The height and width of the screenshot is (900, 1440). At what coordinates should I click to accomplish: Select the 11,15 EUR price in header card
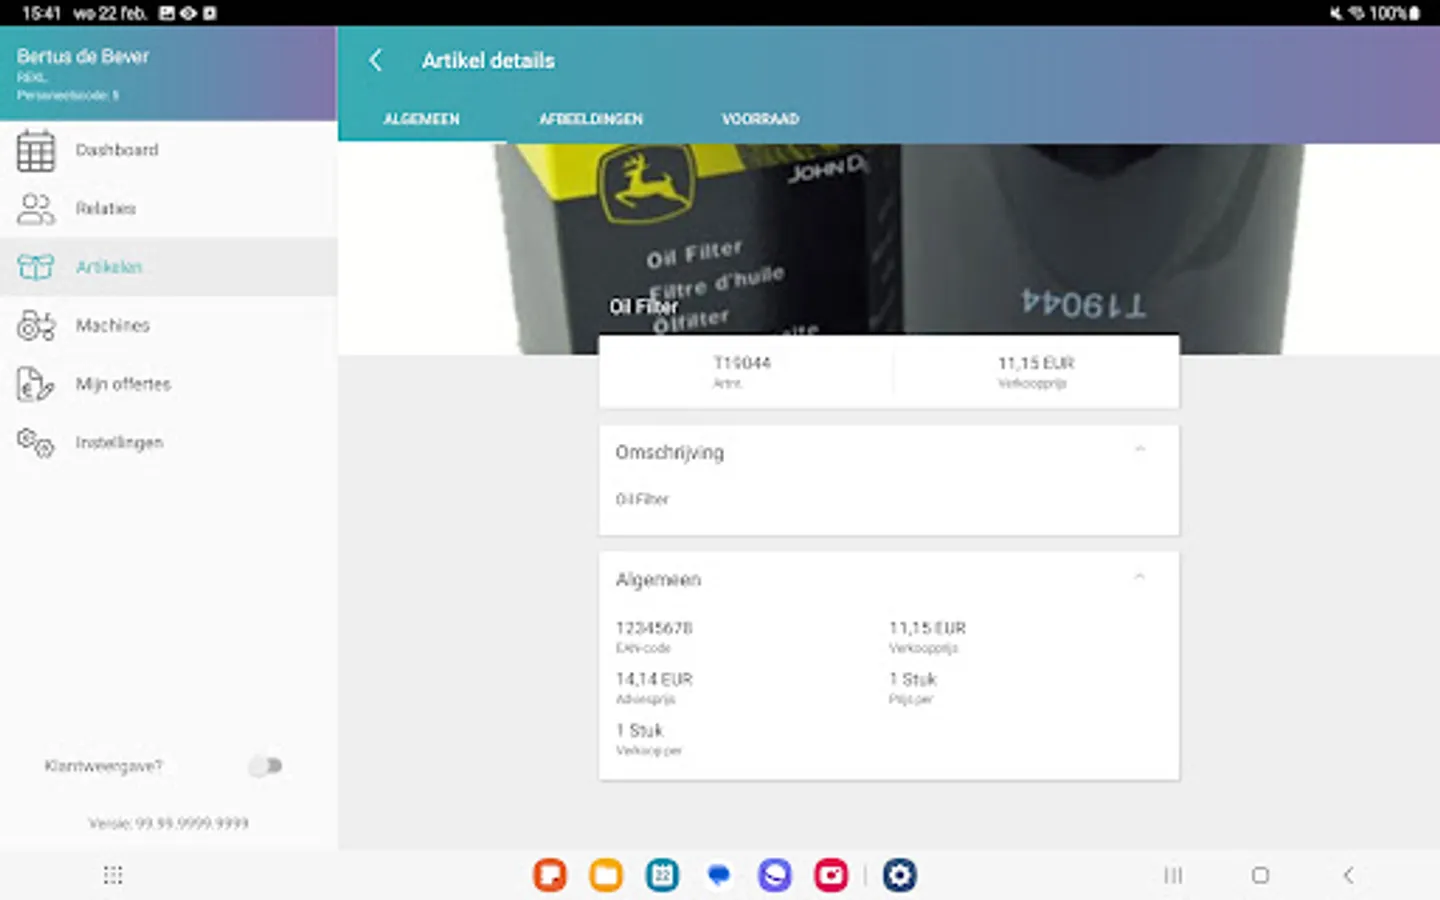tap(1036, 363)
